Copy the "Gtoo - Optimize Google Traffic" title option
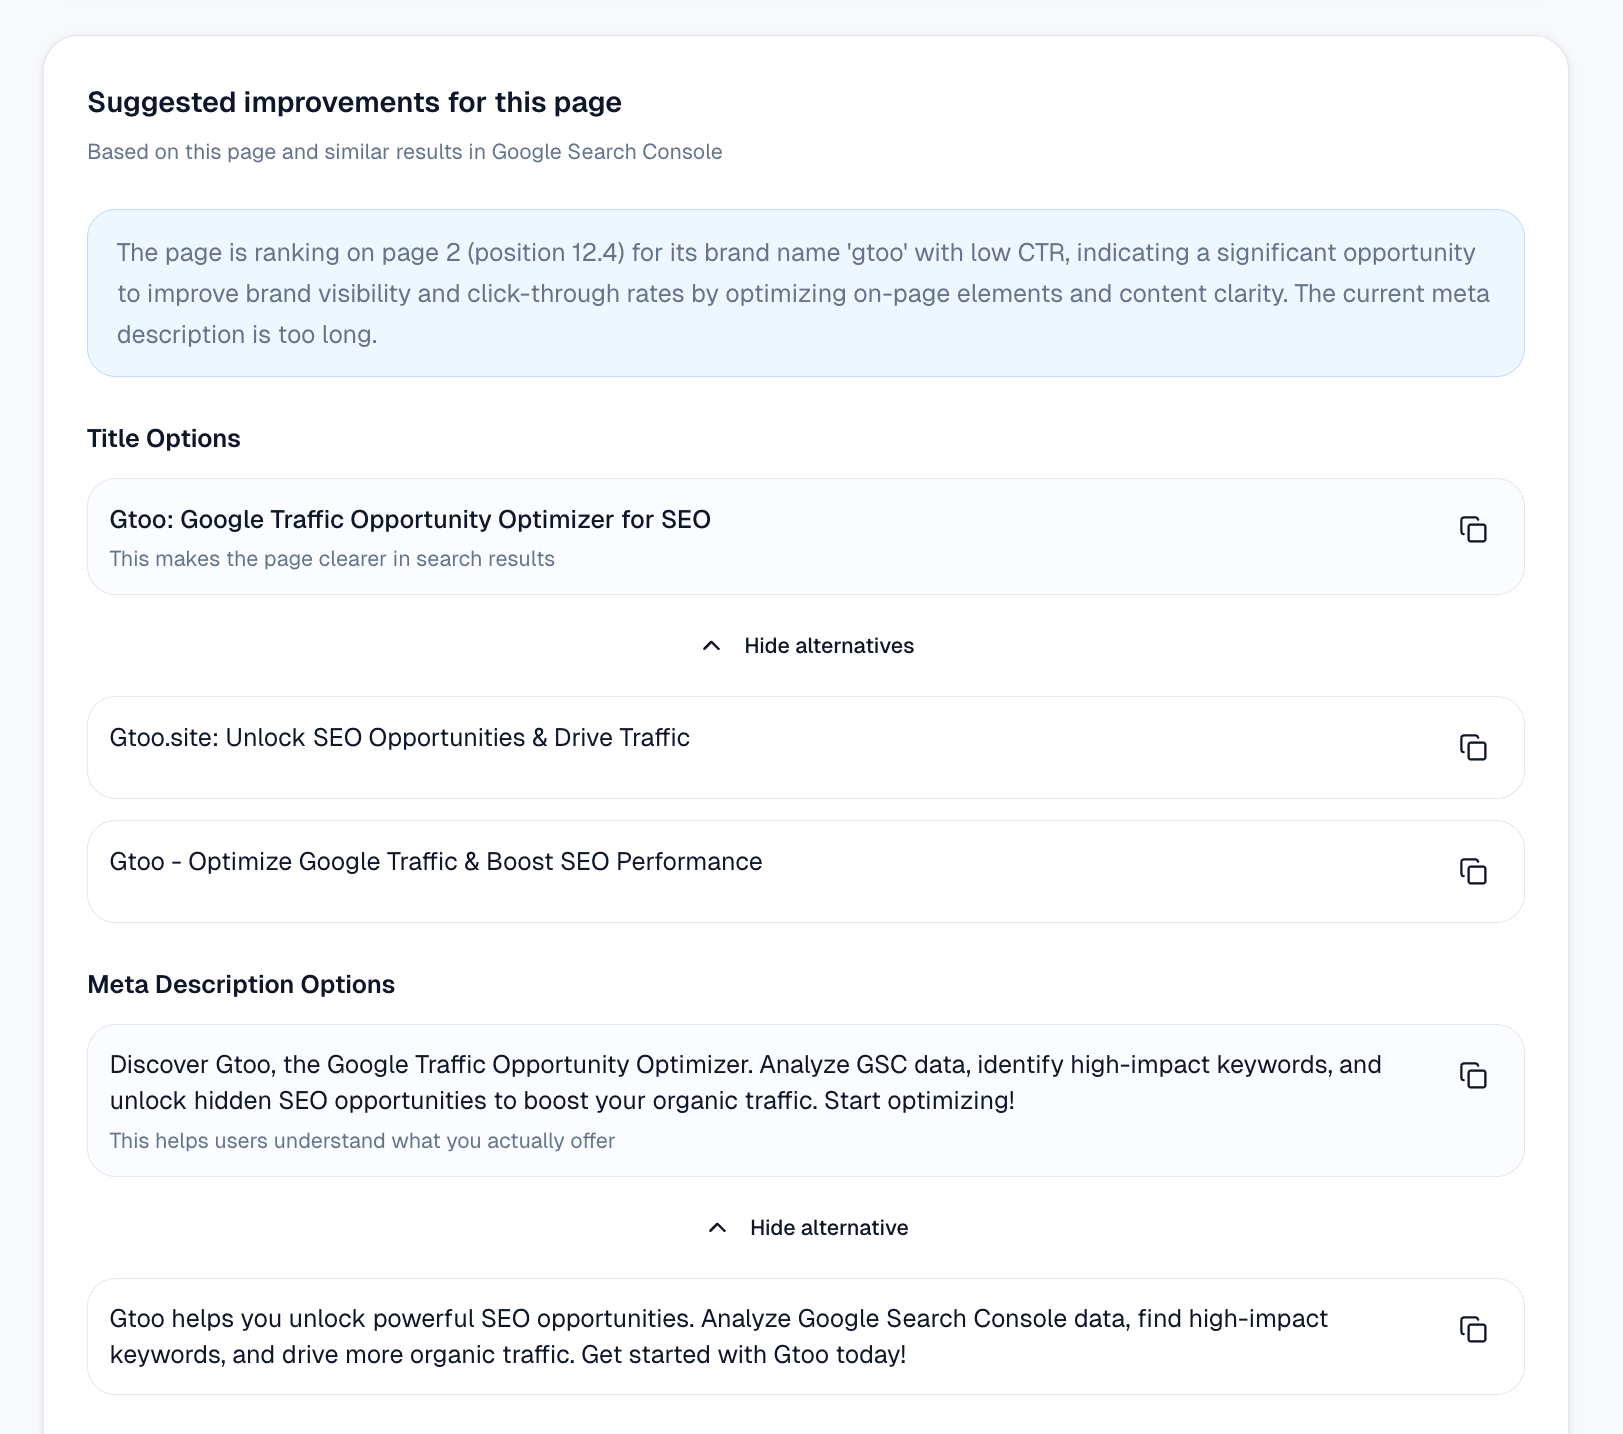Image resolution: width=1623 pixels, height=1434 pixels. point(1474,871)
